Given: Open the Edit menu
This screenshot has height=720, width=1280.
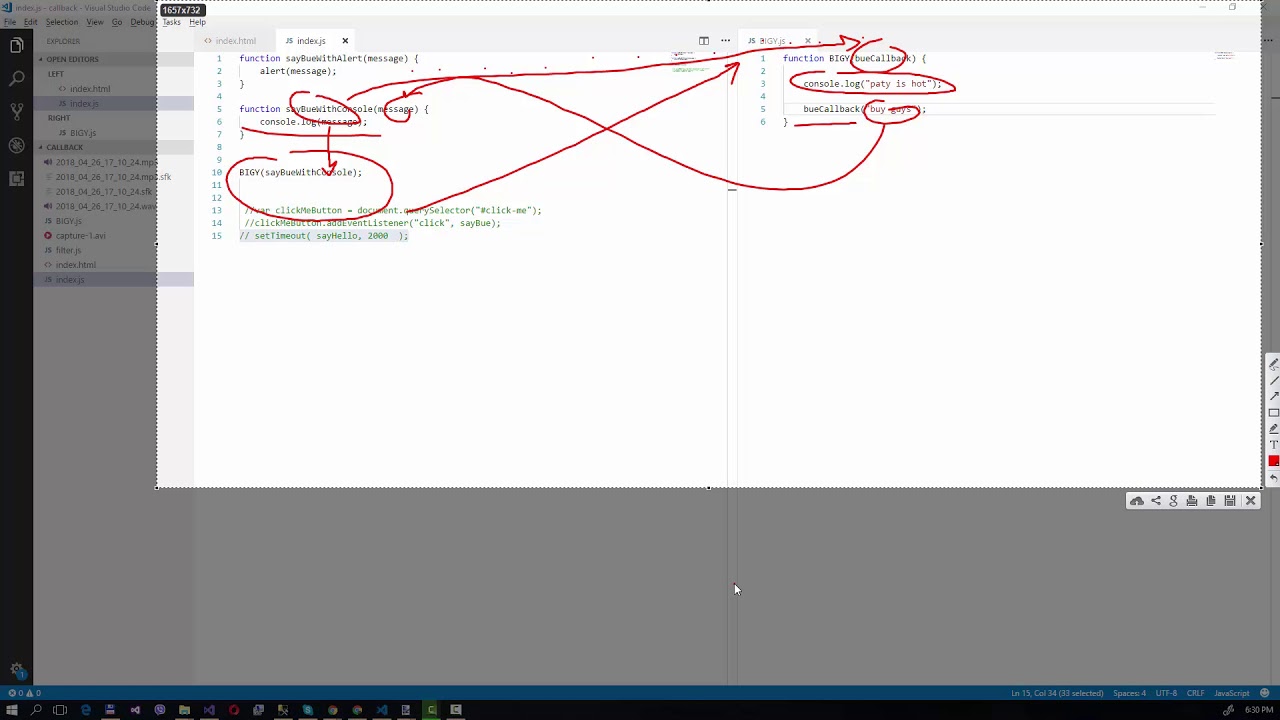Looking at the screenshot, I should pyautogui.click(x=31, y=22).
